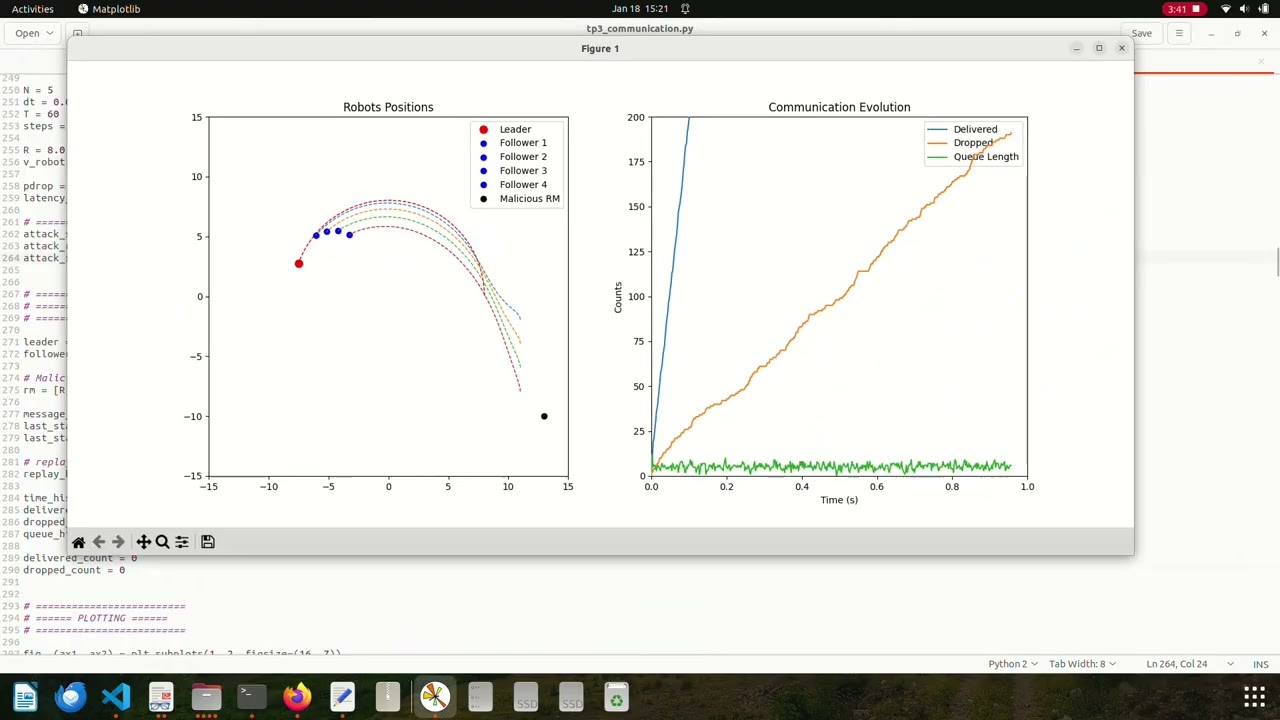Open Thunderbird mail from the dock
The height and width of the screenshot is (720, 1280).
70,697
